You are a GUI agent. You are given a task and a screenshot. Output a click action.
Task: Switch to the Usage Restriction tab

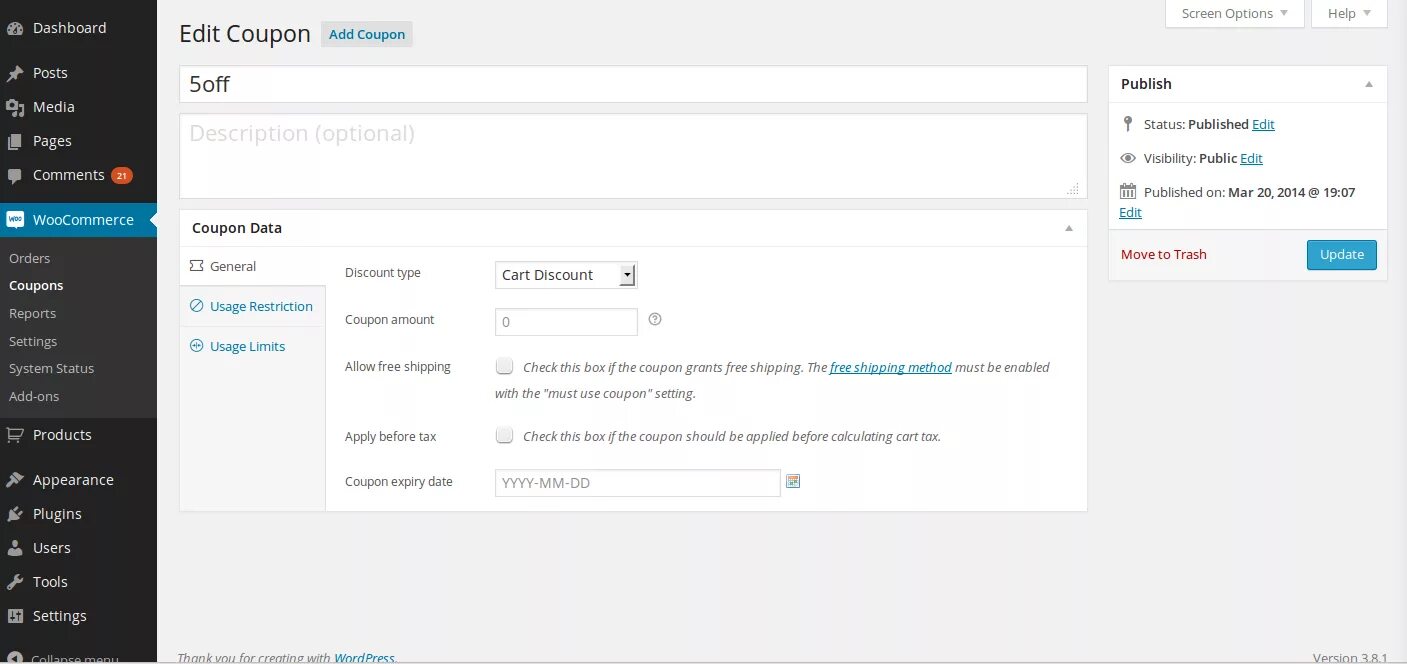pos(253,306)
